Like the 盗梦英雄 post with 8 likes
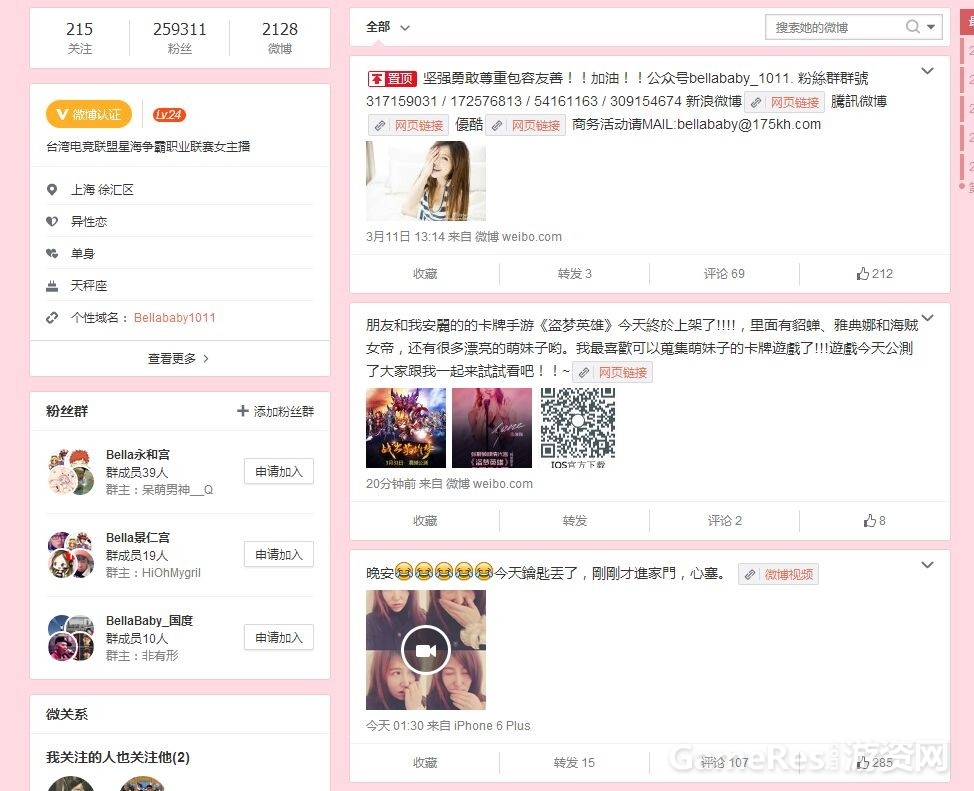This screenshot has height=791, width=974. point(875,521)
